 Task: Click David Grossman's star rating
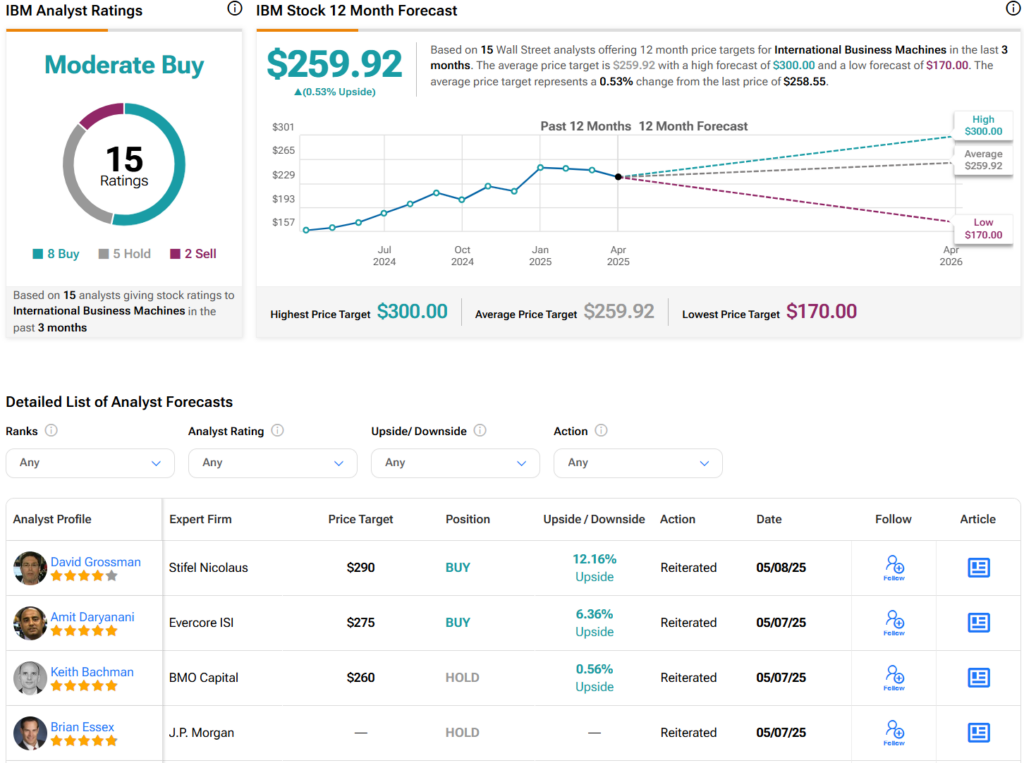pyautogui.click(x=84, y=576)
